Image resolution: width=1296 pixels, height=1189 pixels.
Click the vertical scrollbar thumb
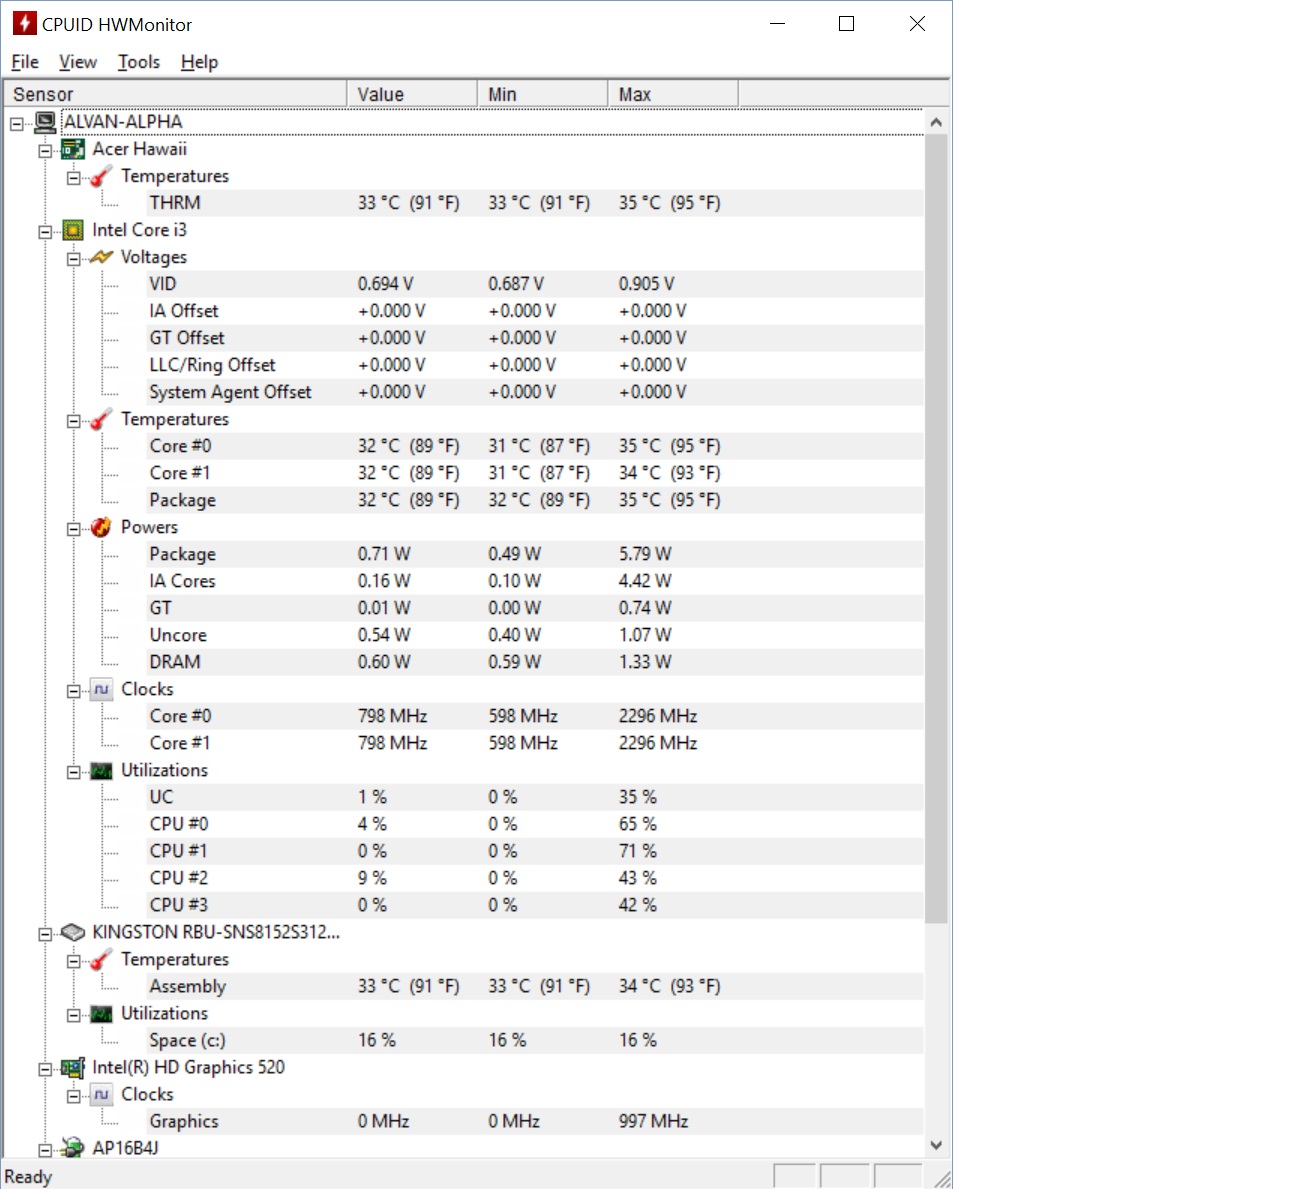tap(936, 528)
